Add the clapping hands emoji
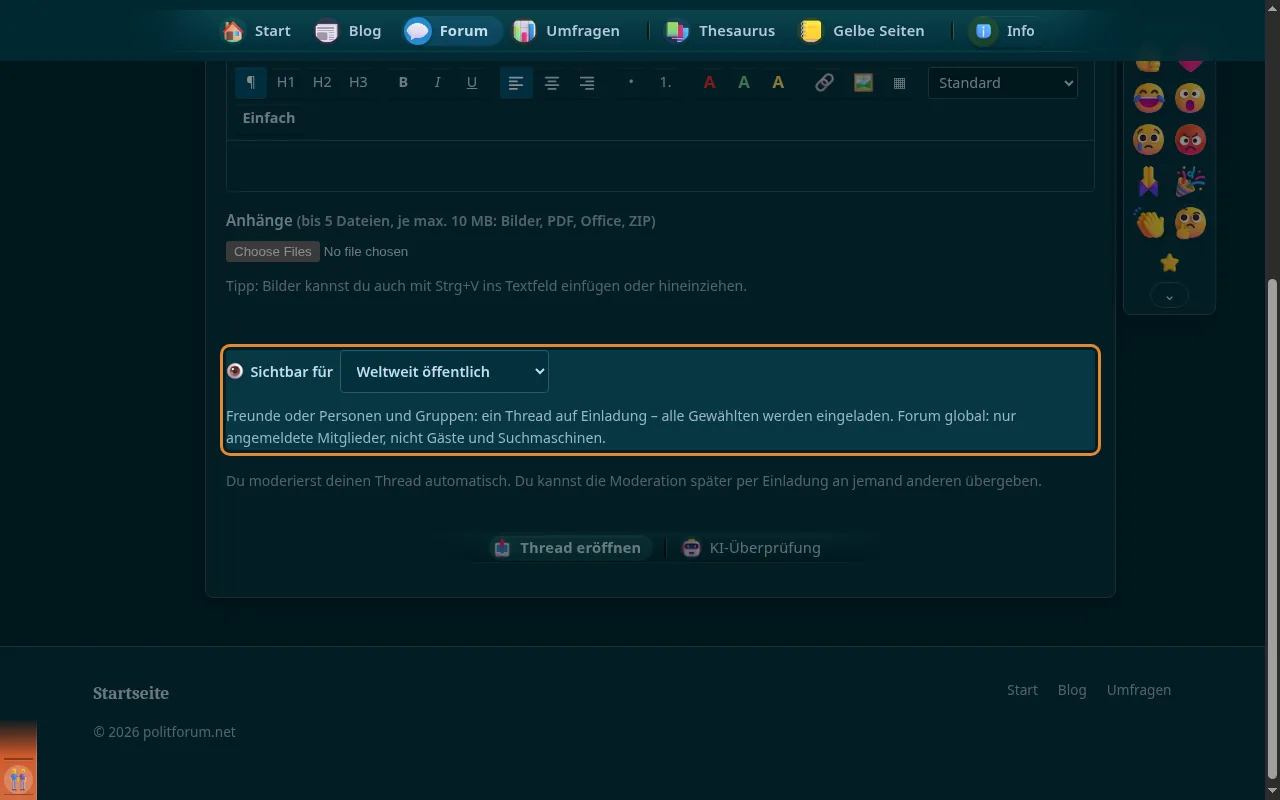 pos(1149,222)
